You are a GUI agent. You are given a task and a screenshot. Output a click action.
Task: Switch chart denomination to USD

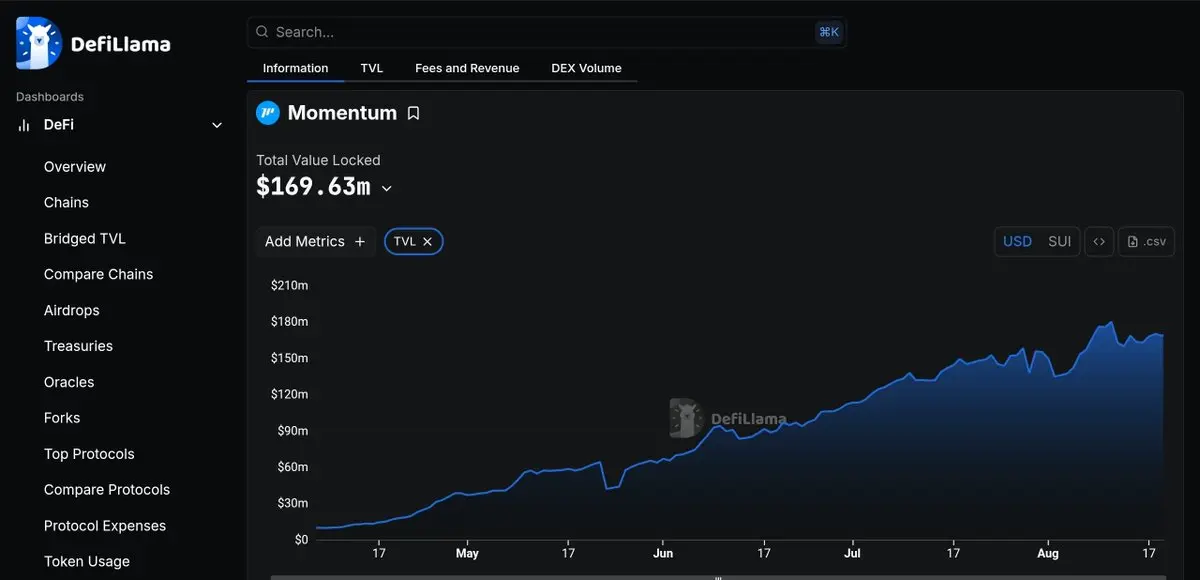coord(1017,241)
